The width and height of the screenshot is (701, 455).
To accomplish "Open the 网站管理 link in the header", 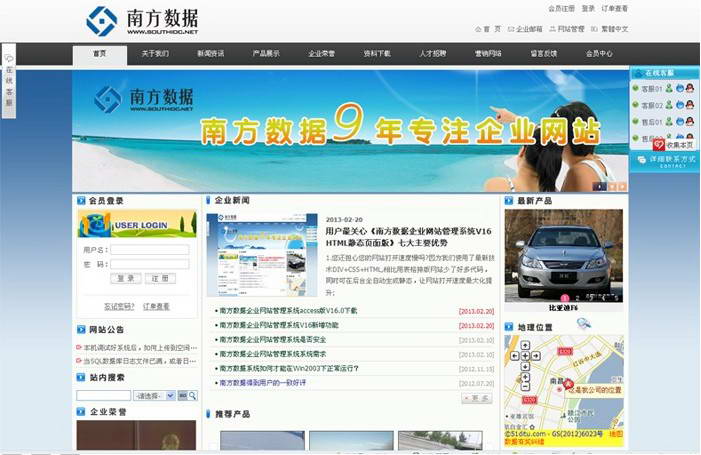I will tap(567, 29).
